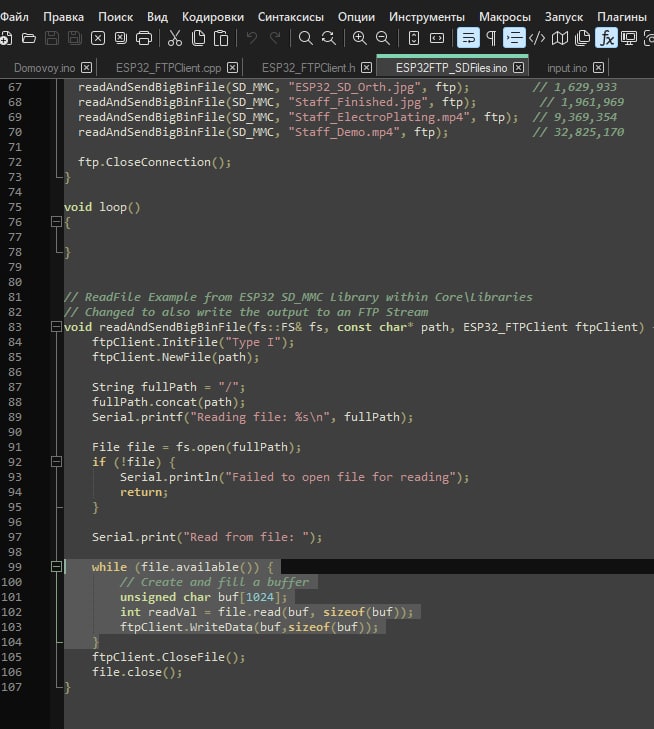Click line number 91 in the margin
Image resolution: width=654 pixels, height=729 pixels.
coord(15,447)
